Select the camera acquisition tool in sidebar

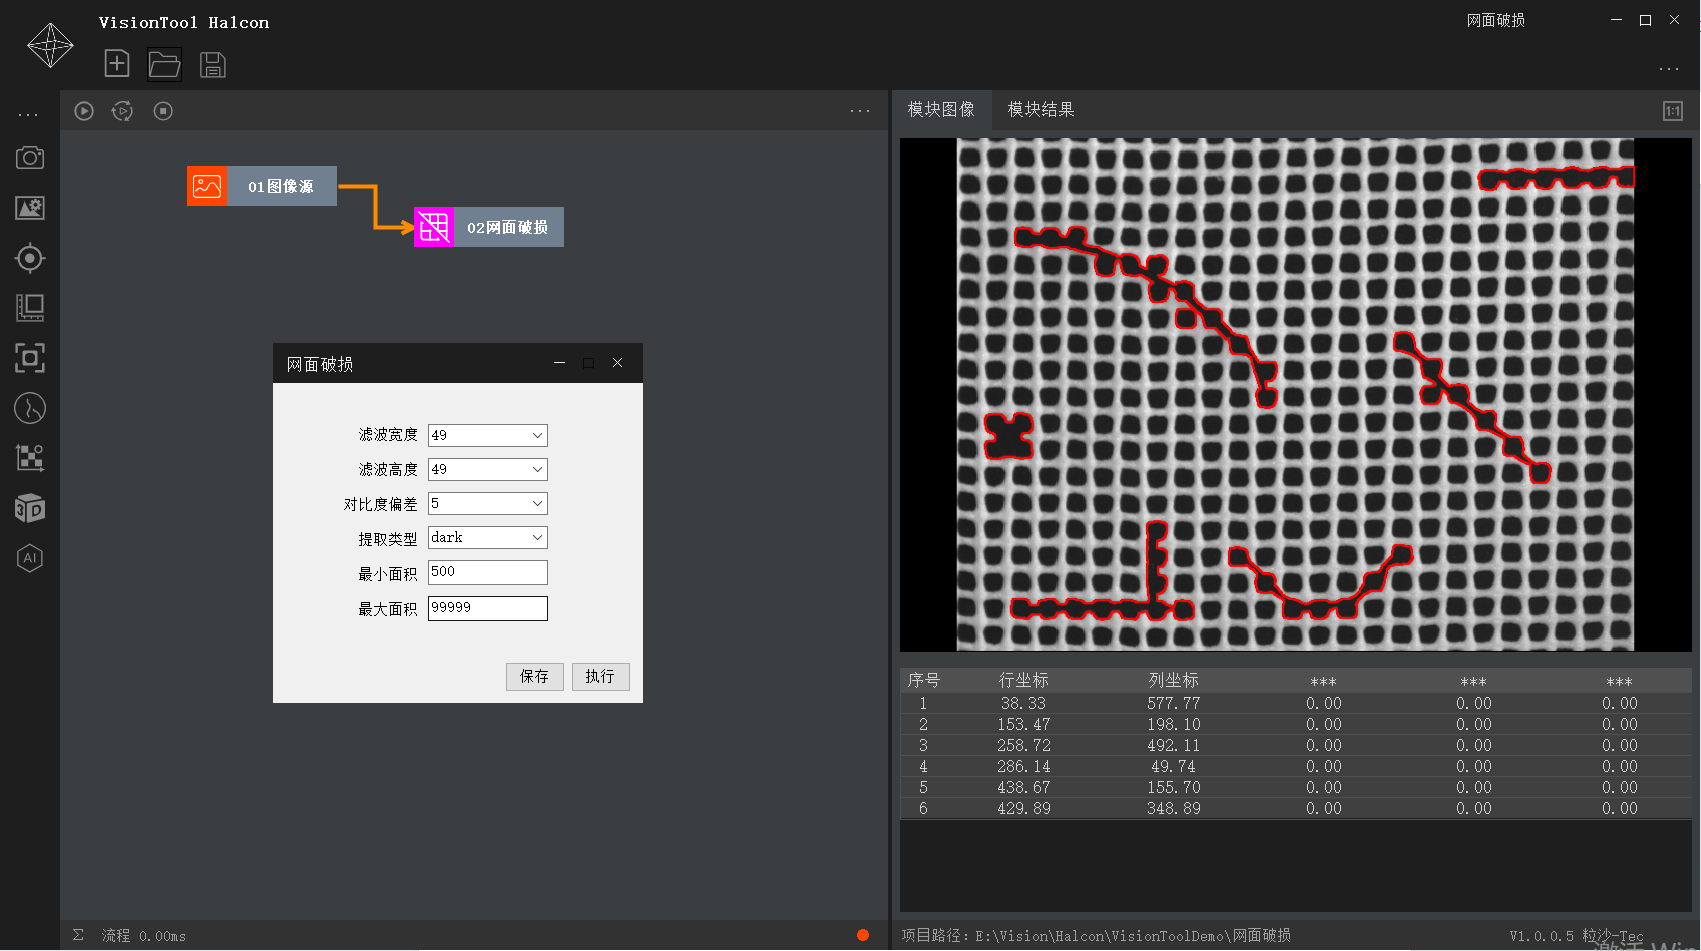pos(30,158)
